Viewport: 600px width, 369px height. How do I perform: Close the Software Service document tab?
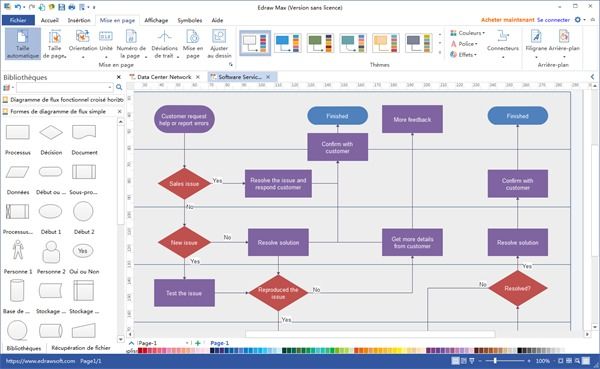[268, 77]
